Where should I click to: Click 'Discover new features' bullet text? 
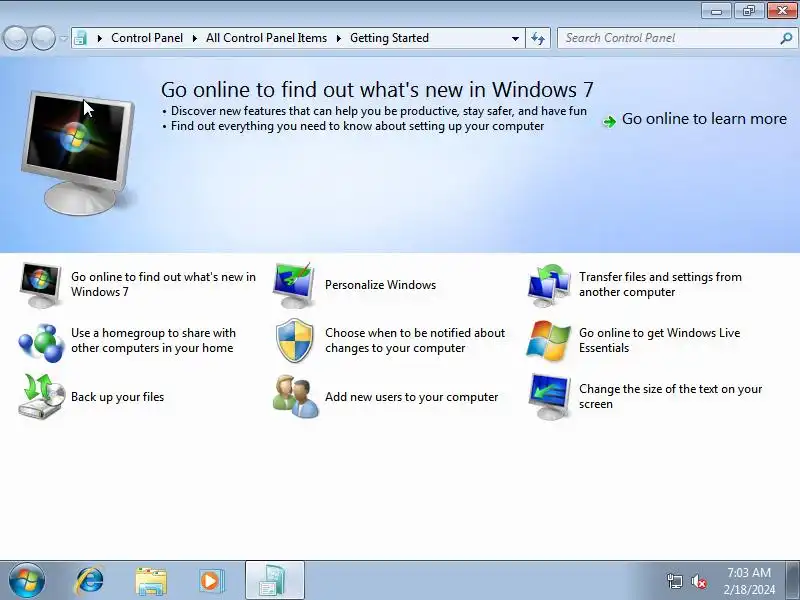coord(379,111)
